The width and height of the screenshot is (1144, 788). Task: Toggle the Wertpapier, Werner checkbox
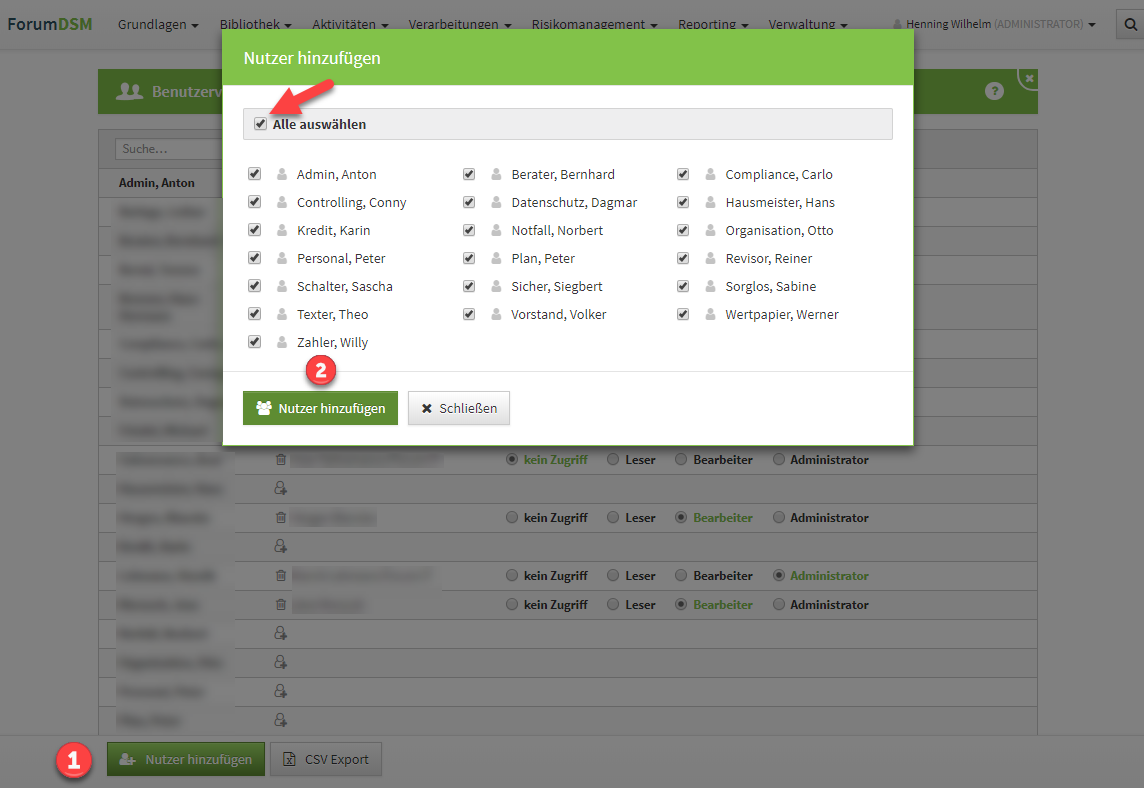point(683,314)
